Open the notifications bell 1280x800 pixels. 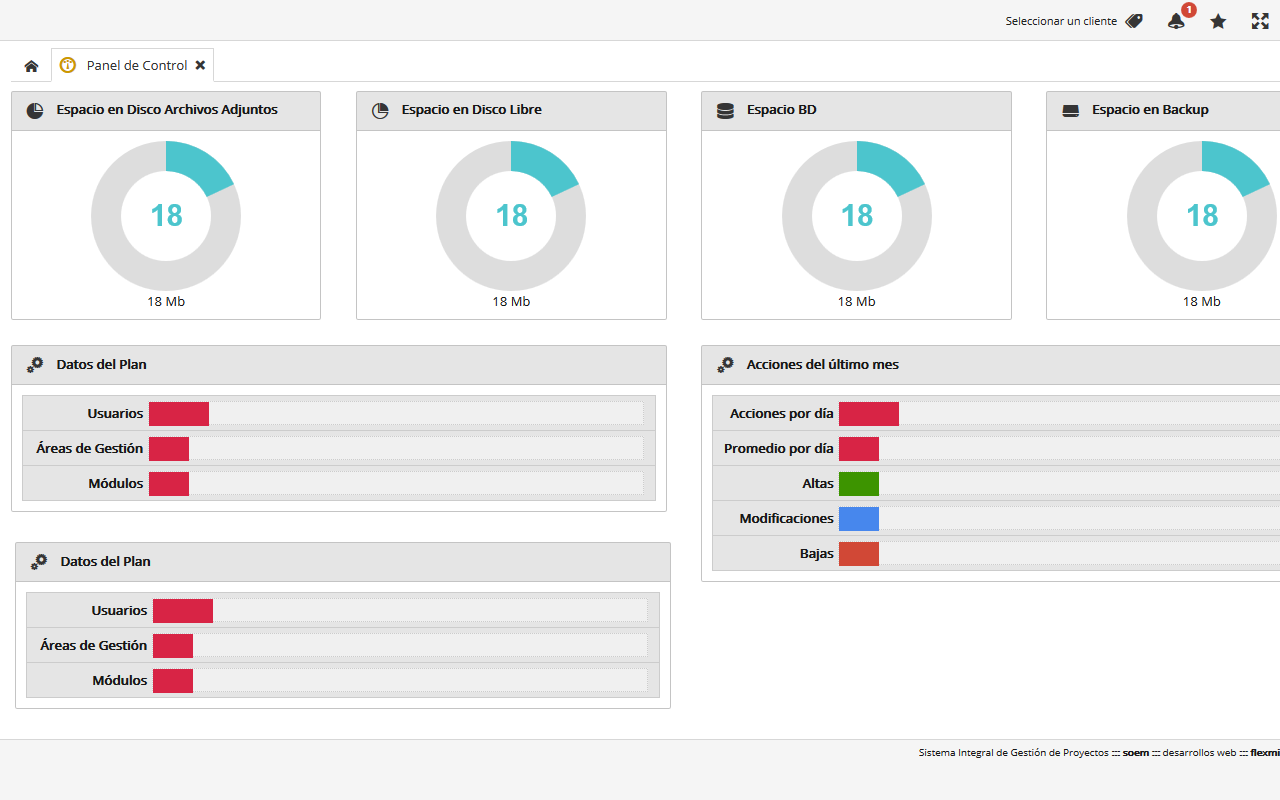(x=1177, y=21)
